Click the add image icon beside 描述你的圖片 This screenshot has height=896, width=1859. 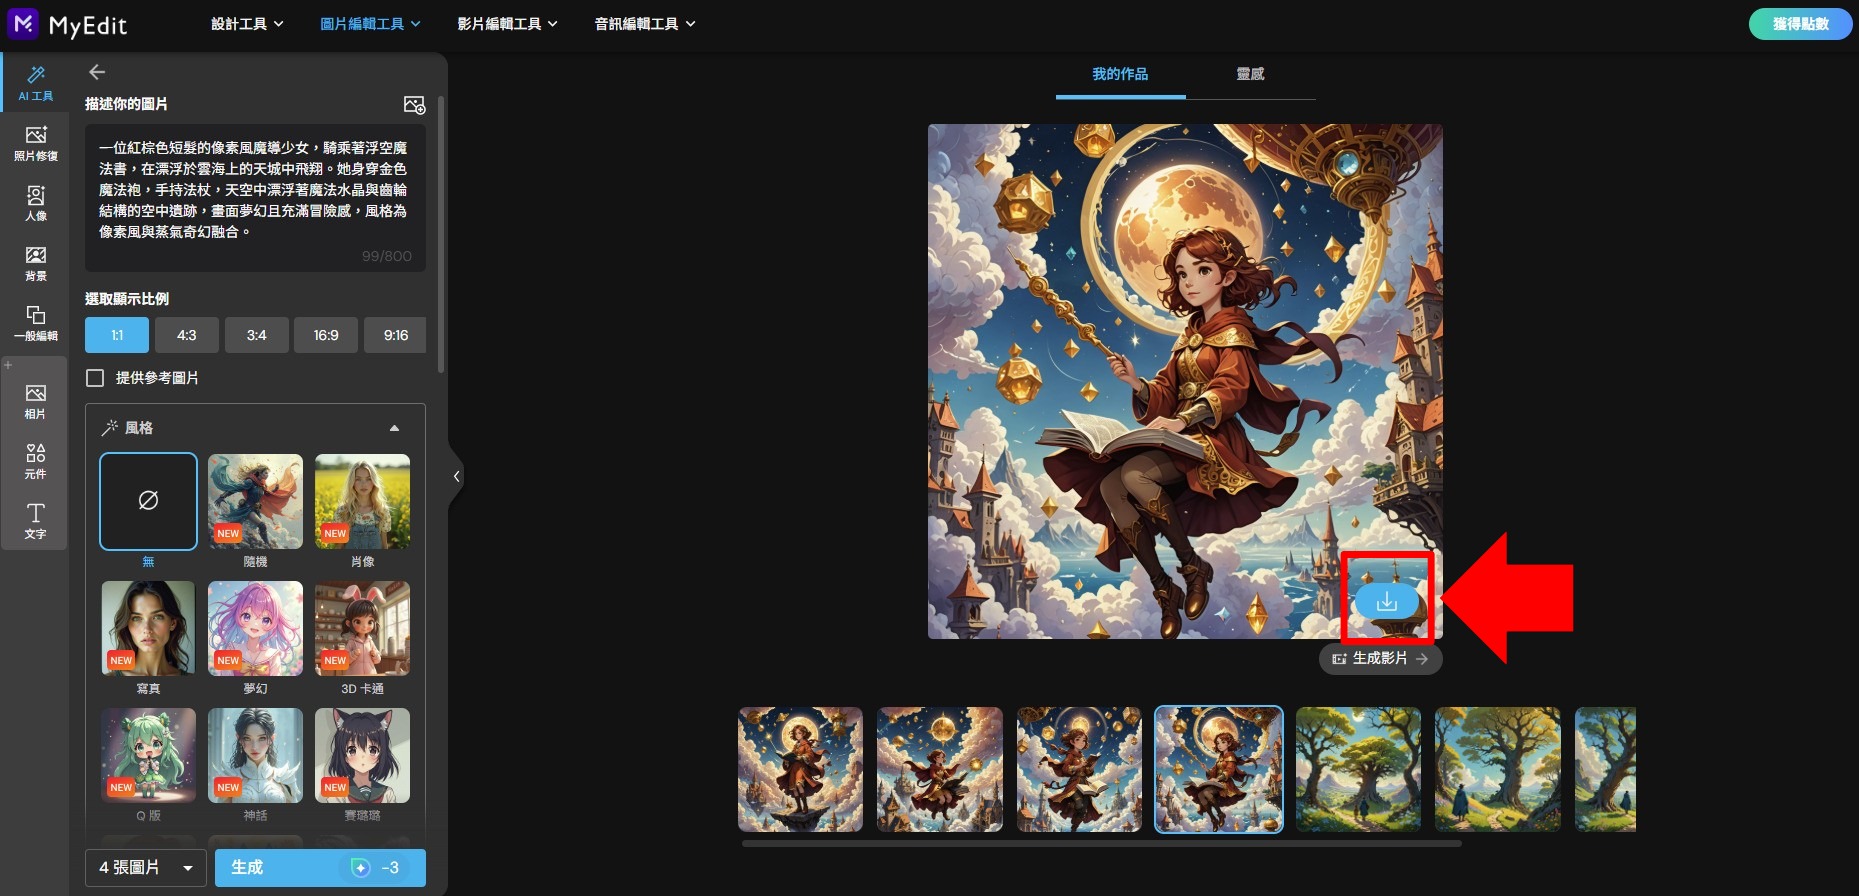click(x=414, y=105)
